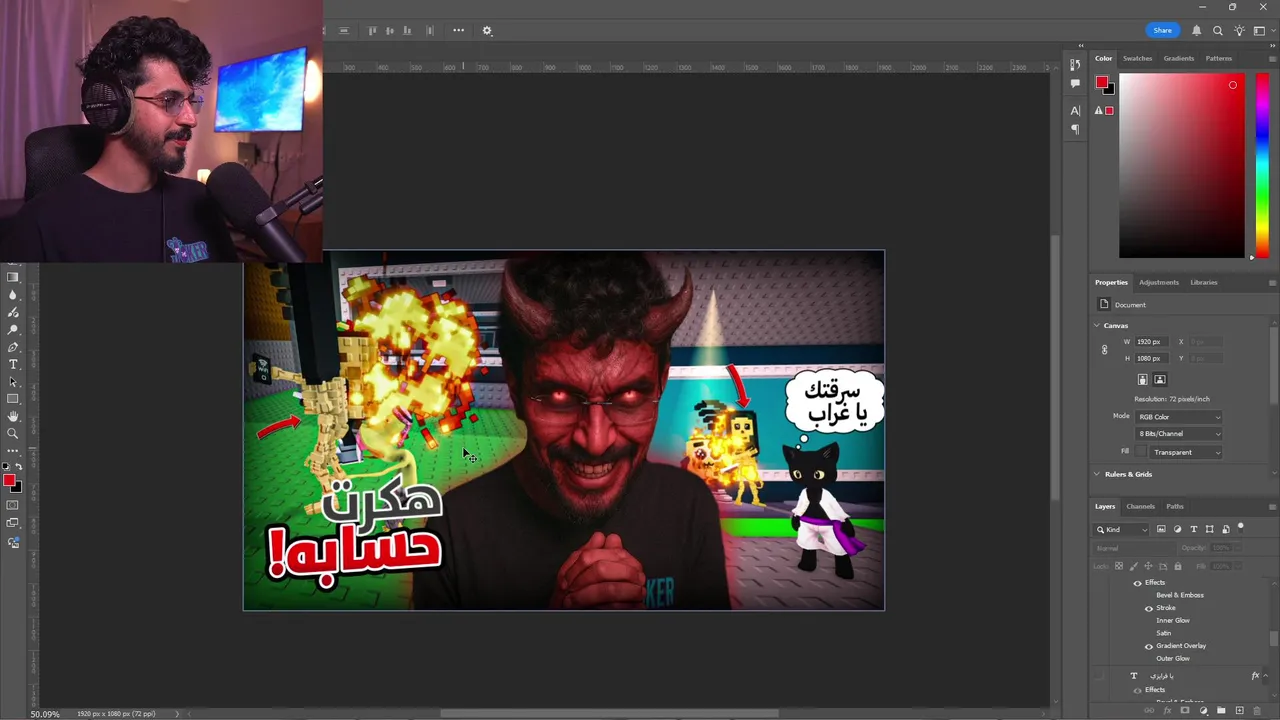1280x720 pixels.
Task: Toggle type layer filter (T) in Layers panel
Action: pos(1194,529)
